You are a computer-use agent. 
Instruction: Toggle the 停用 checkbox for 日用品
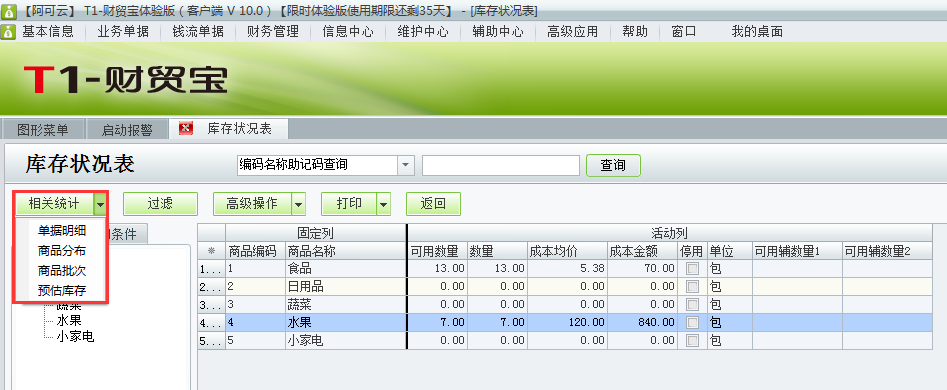point(692,287)
